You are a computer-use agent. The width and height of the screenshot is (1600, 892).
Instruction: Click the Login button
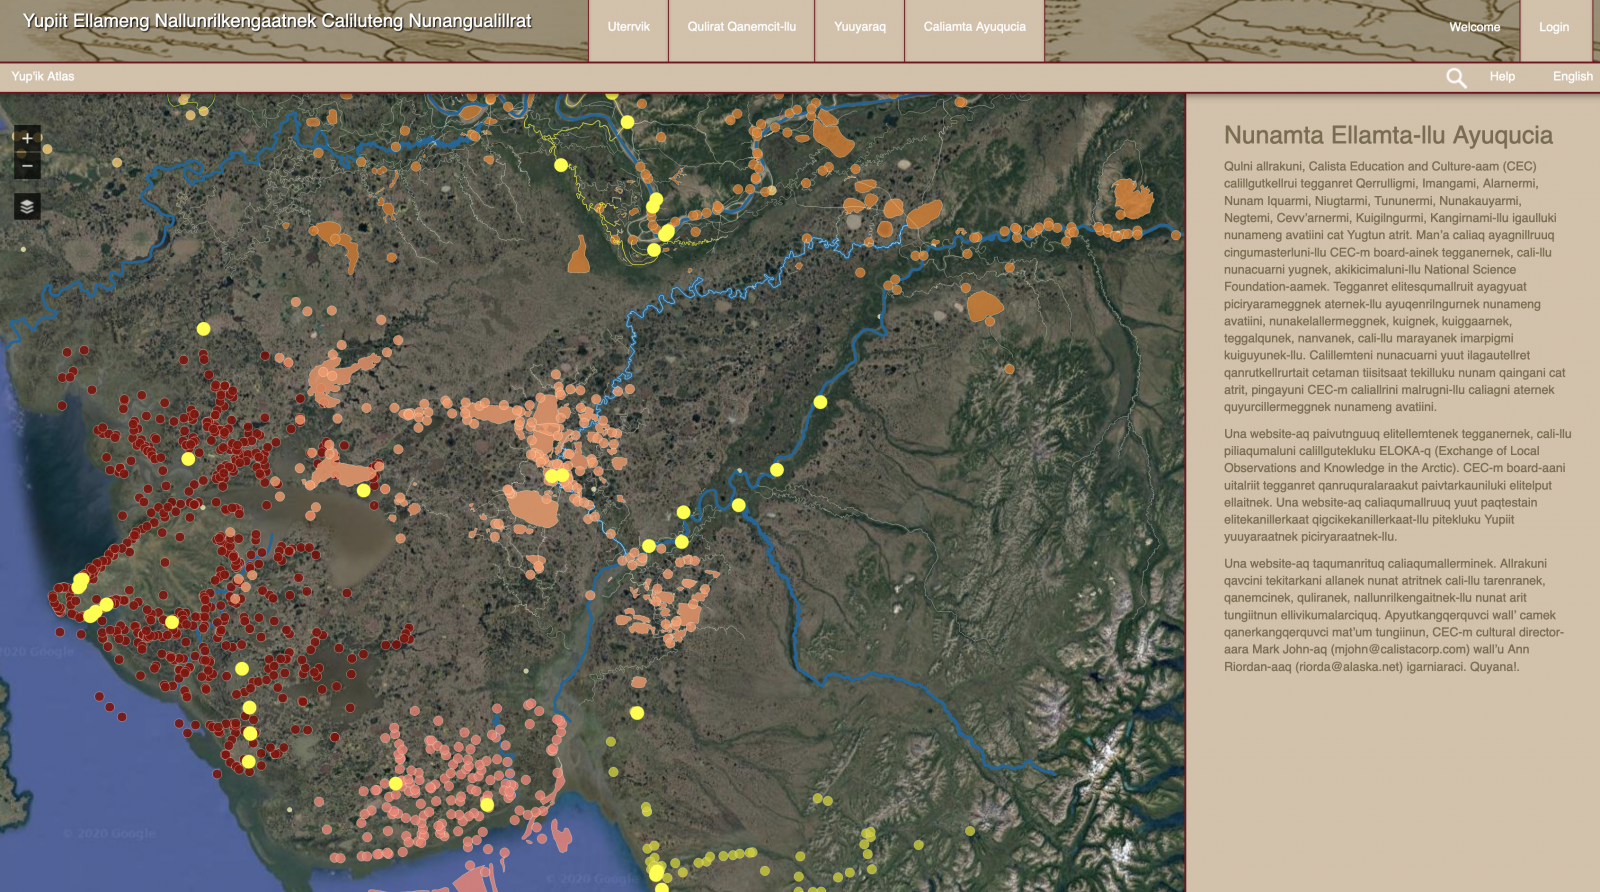click(1553, 28)
